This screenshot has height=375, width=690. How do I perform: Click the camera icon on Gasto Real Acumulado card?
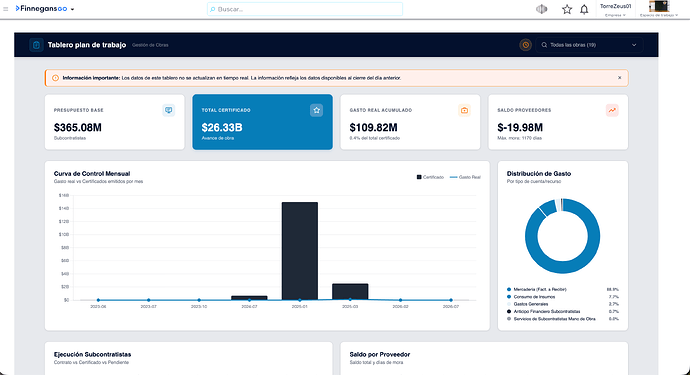(x=464, y=110)
